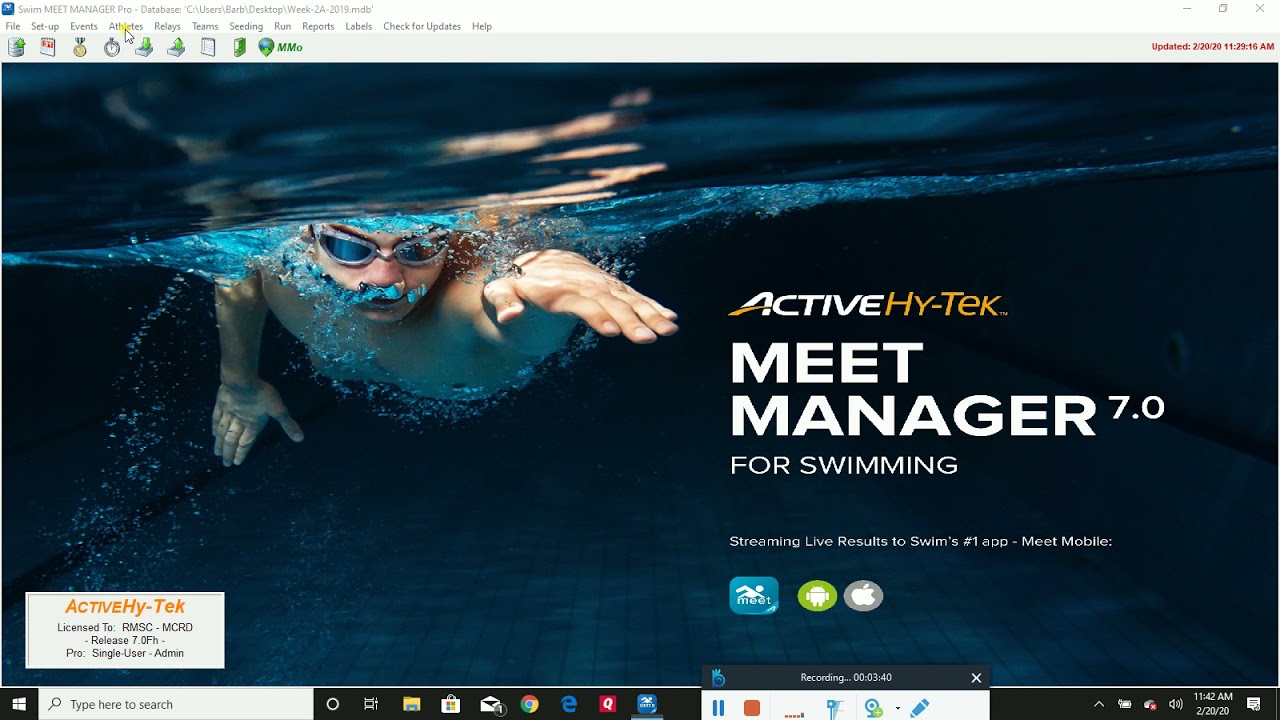Click the Meet Mobile app badge
The height and width of the screenshot is (720, 1280).
point(754,596)
